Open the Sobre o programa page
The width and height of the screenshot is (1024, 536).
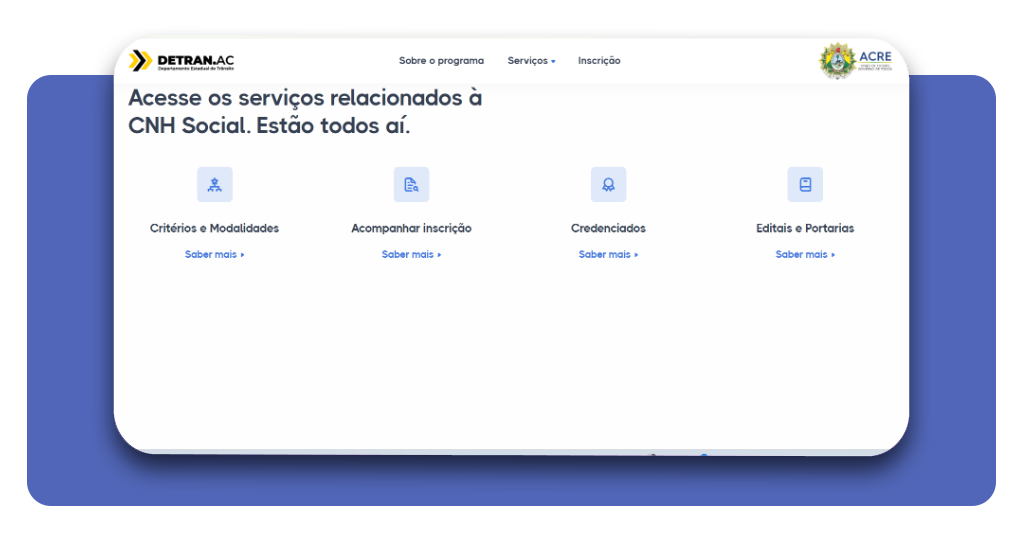pyautogui.click(x=441, y=61)
